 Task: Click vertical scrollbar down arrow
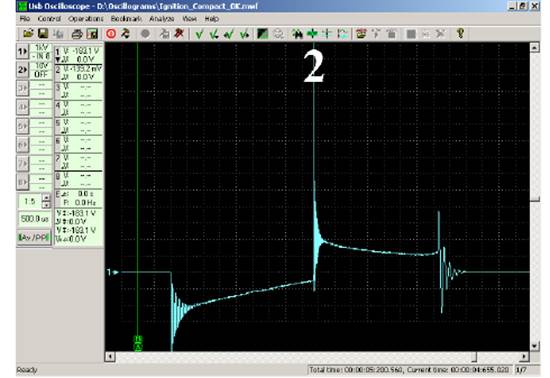point(534,346)
